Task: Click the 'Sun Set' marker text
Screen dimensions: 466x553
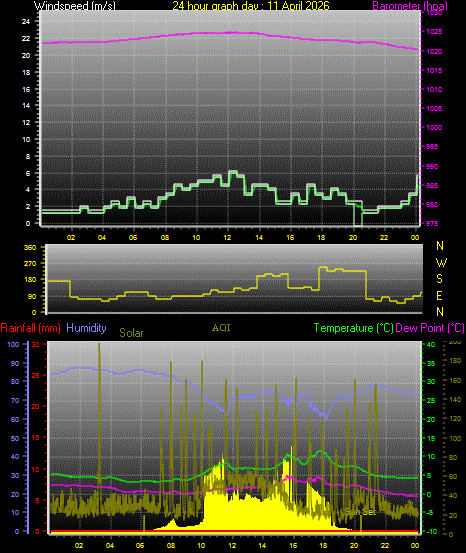Action: pos(360,512)
